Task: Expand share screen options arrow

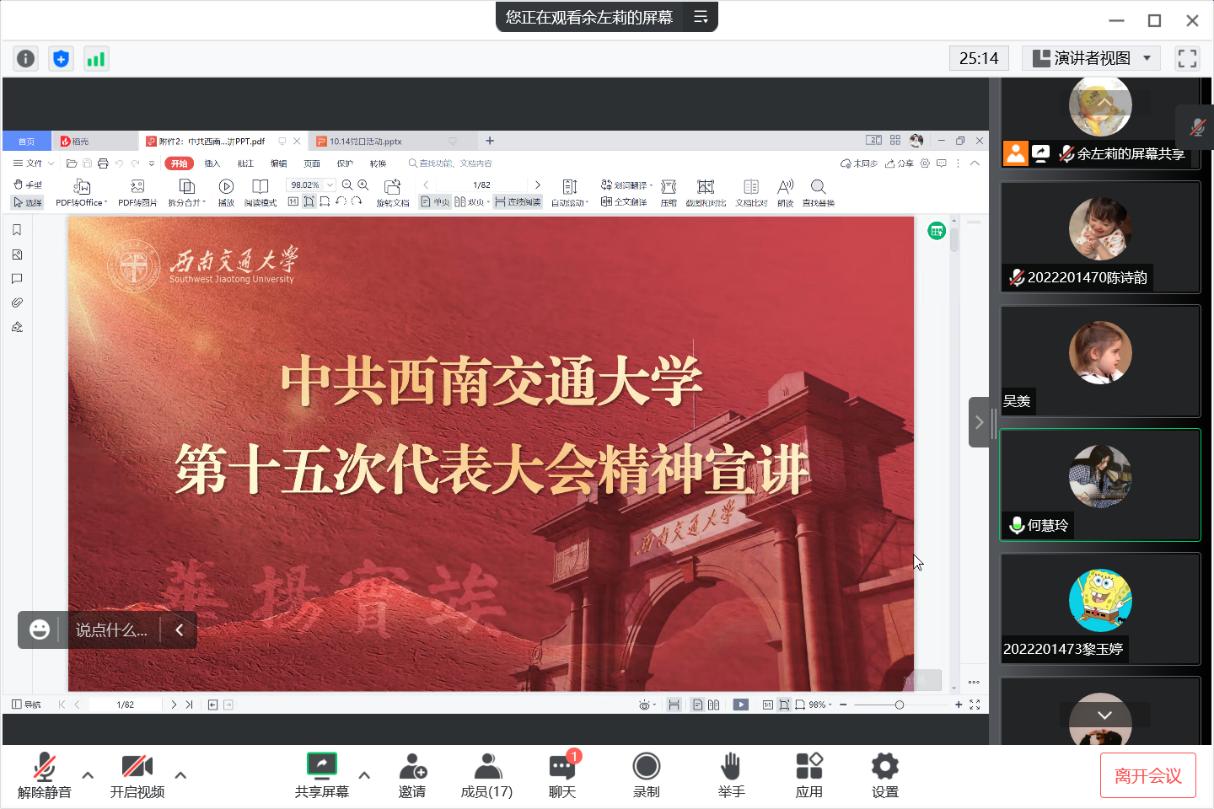Action: [364, 775]
